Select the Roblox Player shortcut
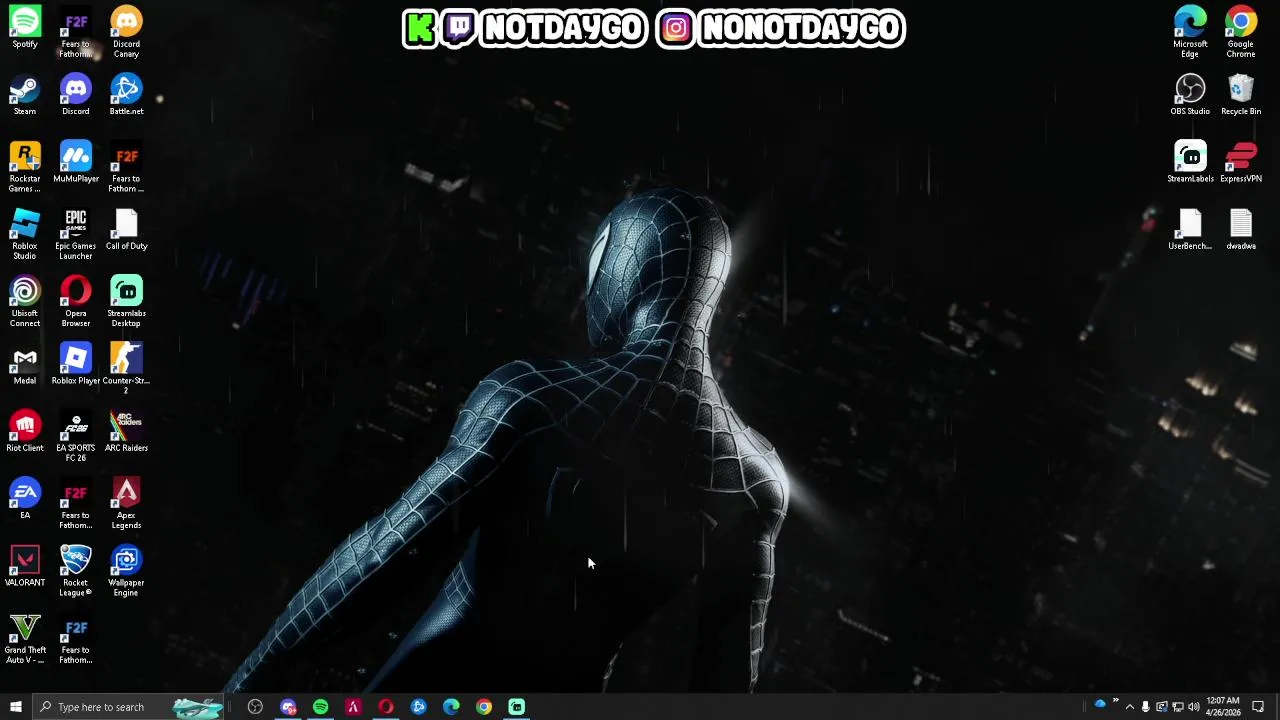 (76, 364)
